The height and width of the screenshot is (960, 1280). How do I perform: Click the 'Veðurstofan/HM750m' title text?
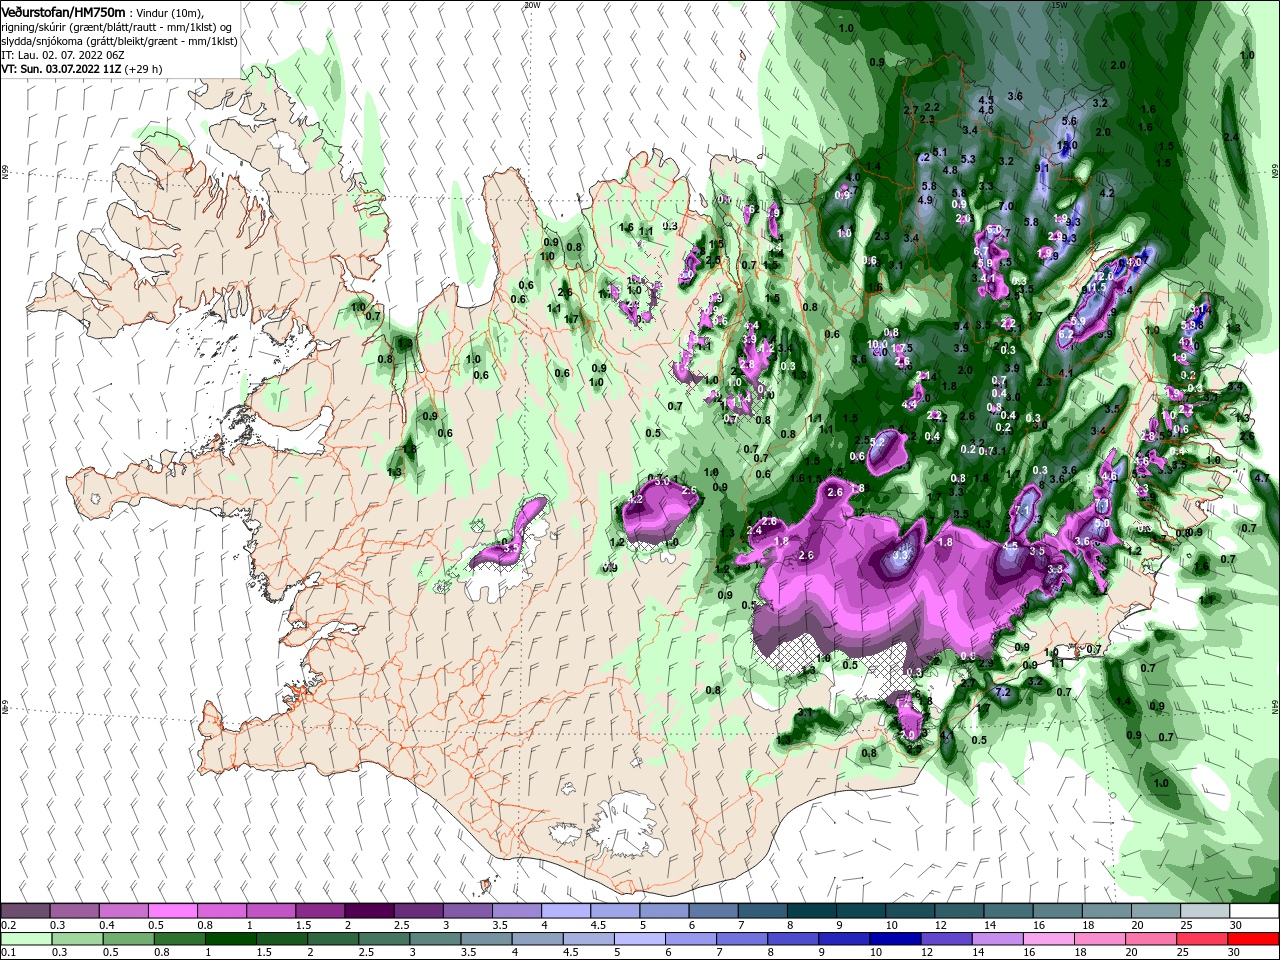coord(63,11)
